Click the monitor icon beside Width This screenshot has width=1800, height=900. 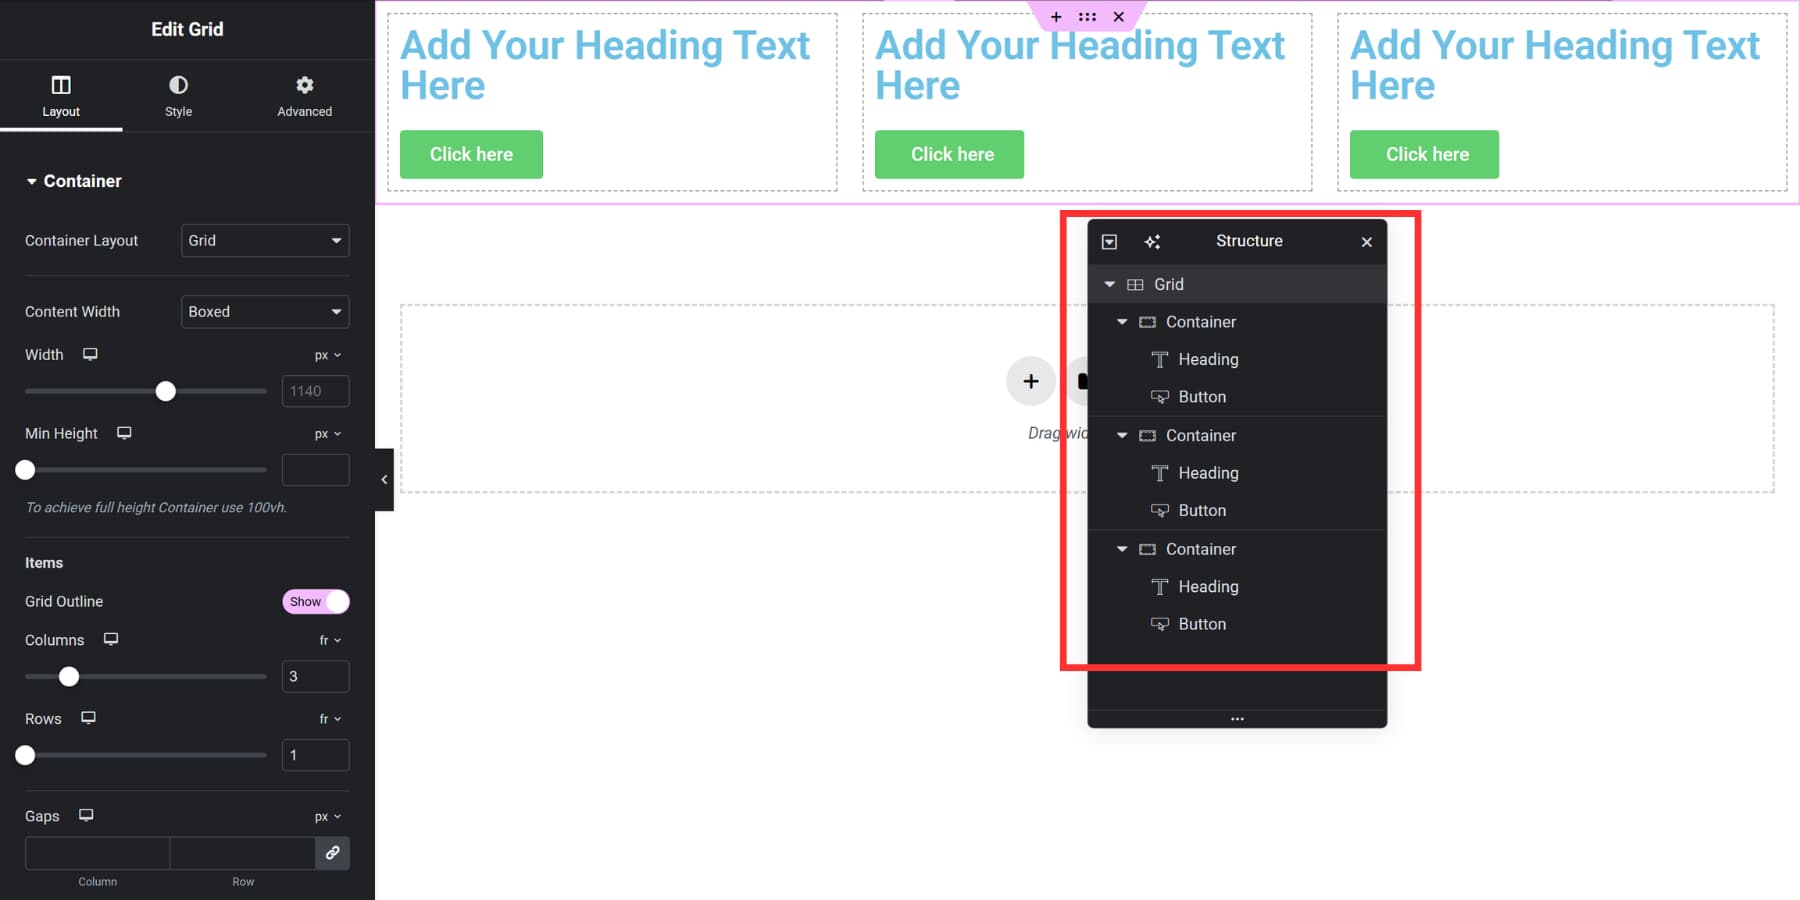[90, 354]
